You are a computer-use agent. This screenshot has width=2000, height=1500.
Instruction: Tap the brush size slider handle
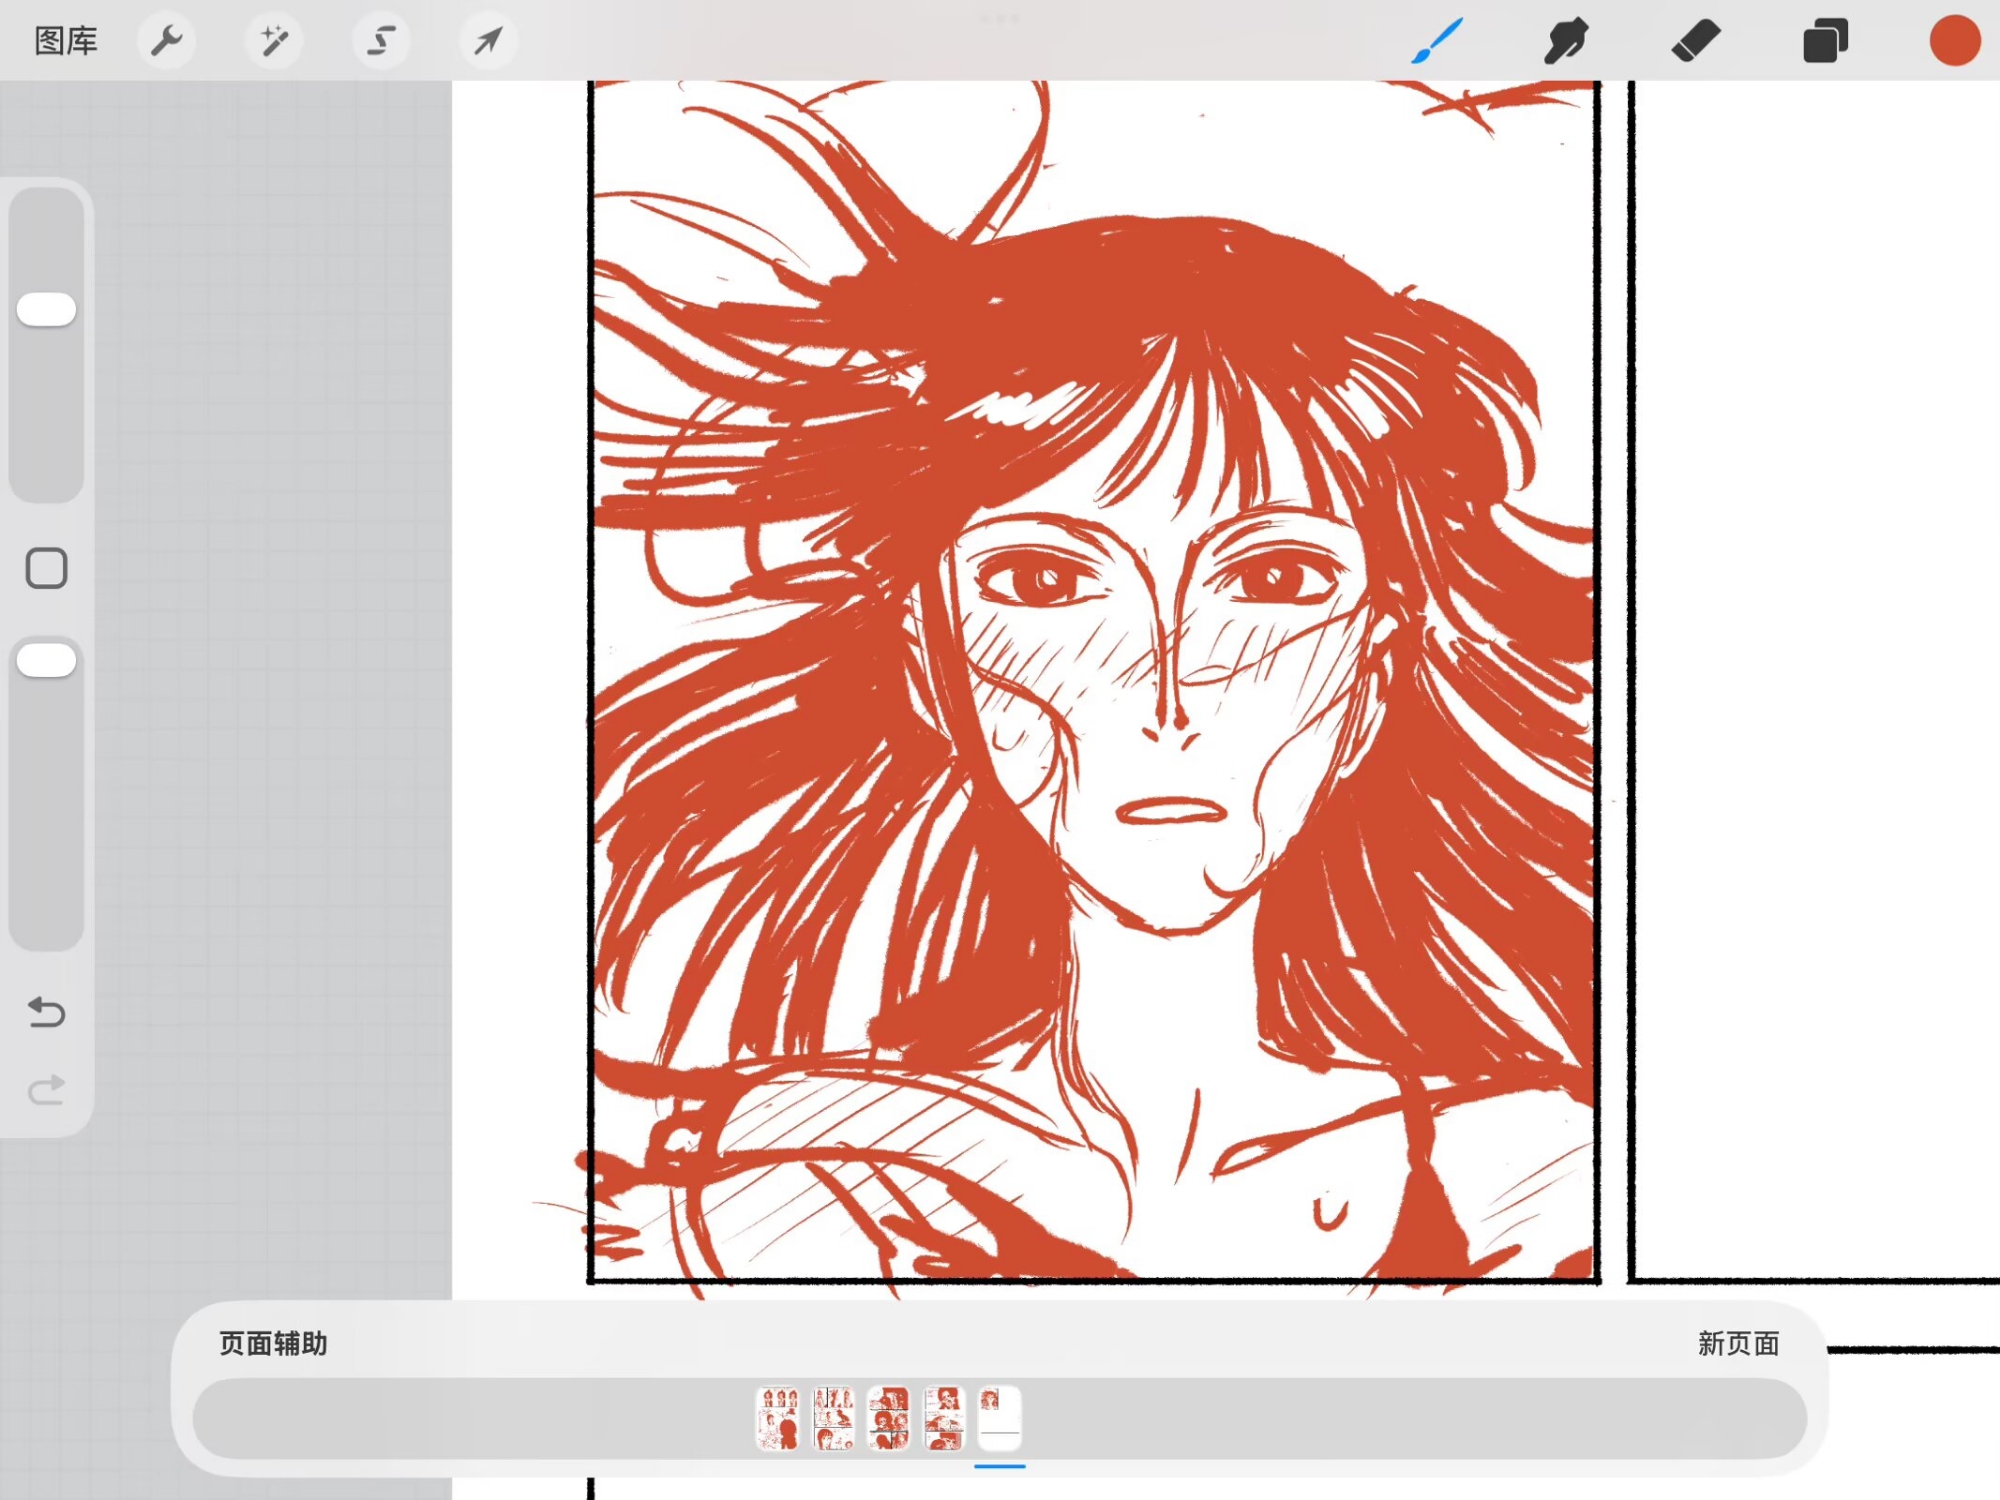pos(46,309)
